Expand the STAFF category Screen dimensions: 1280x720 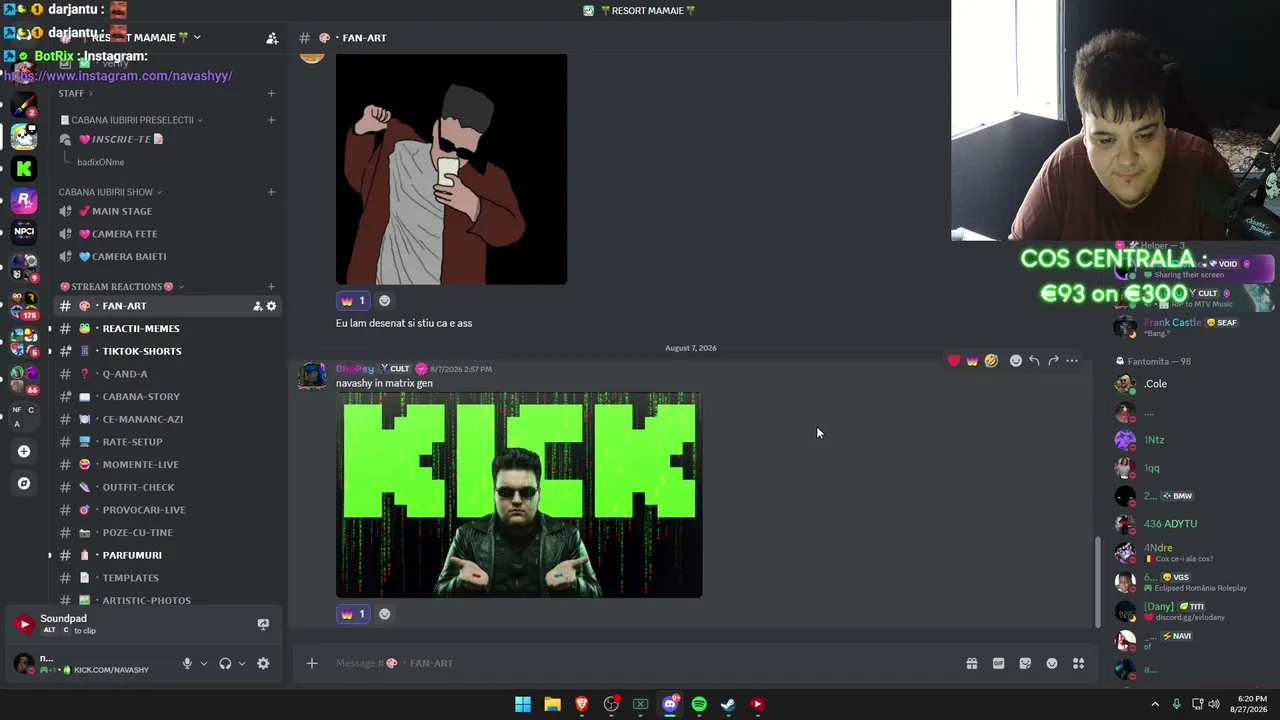[x=75, y=93]
